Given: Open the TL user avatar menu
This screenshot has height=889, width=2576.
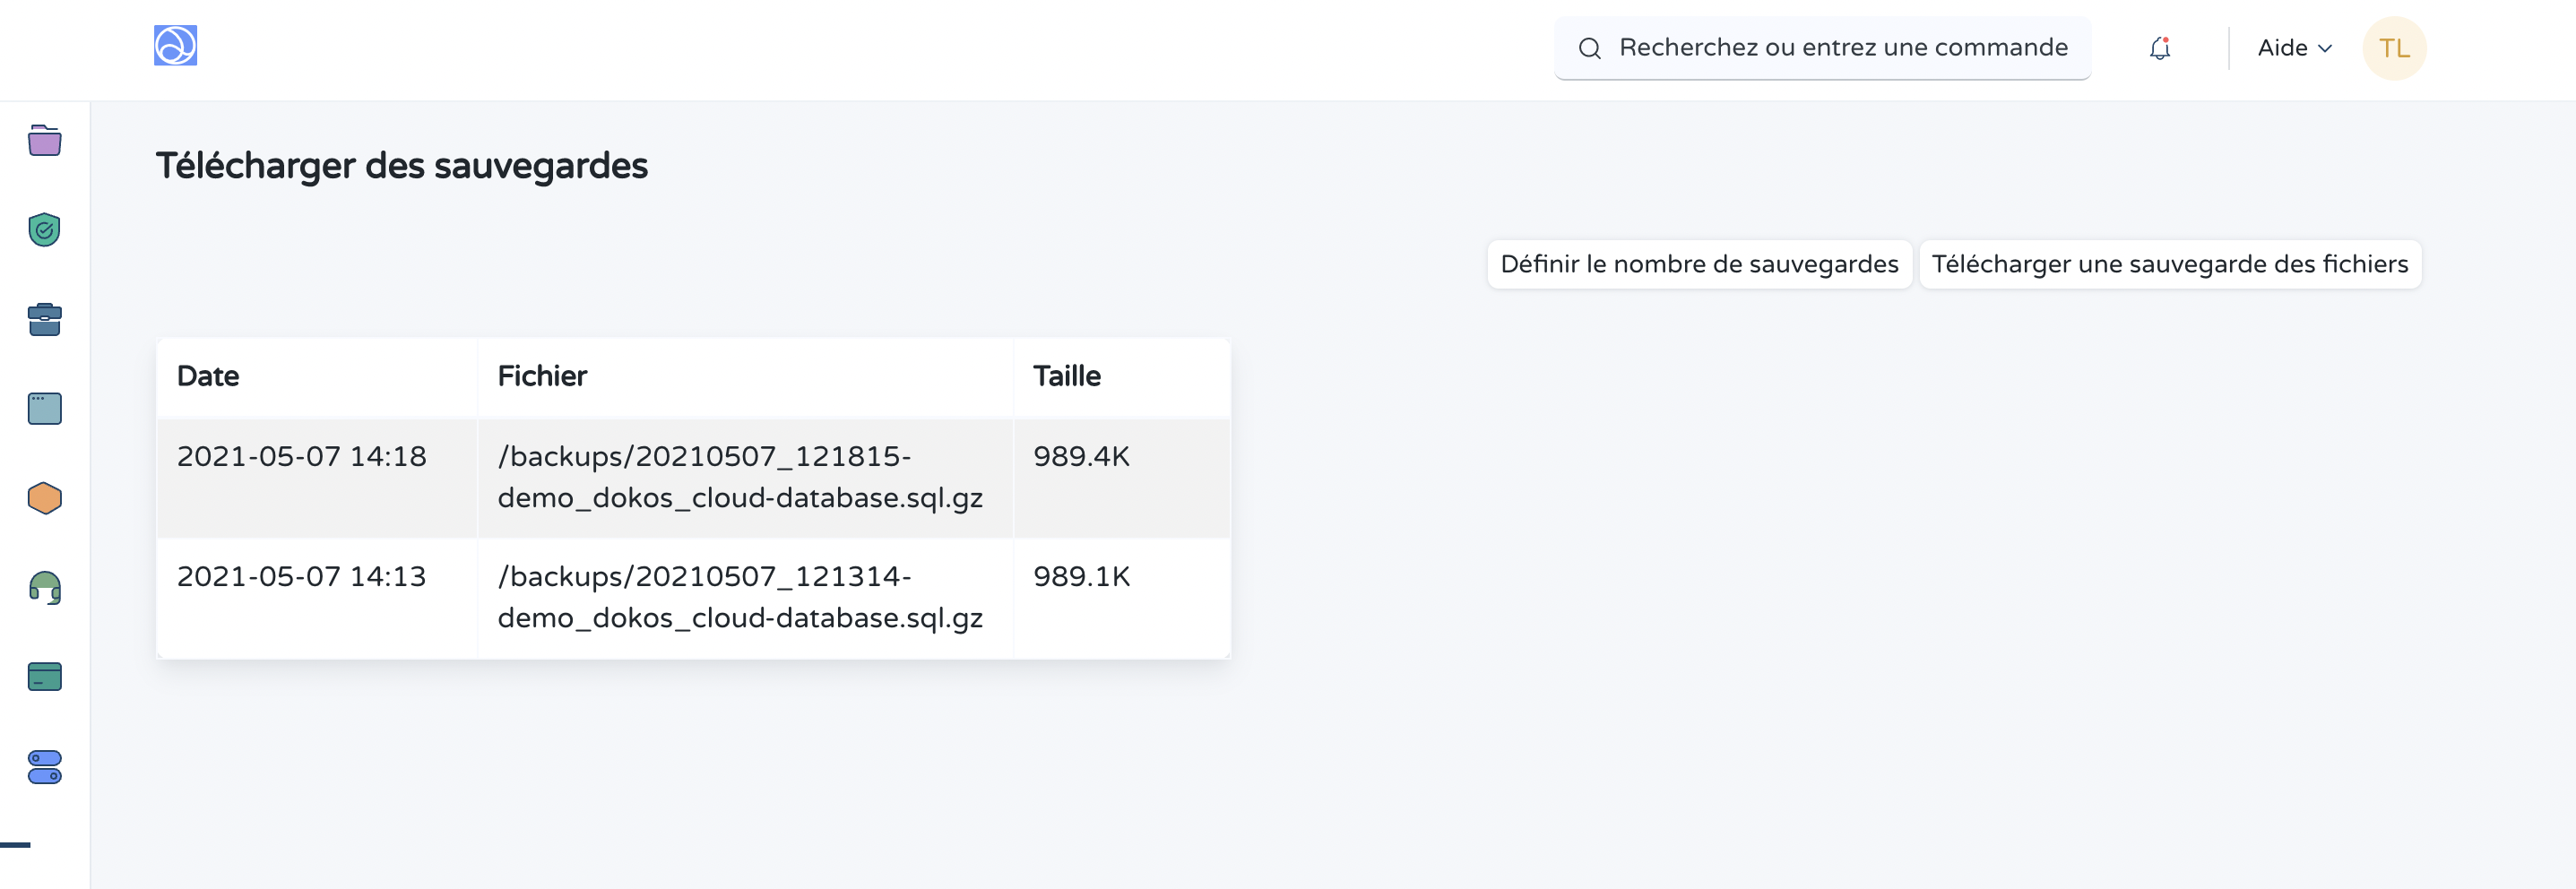Looking at the screenshot, I should [x=2393, y=48].
